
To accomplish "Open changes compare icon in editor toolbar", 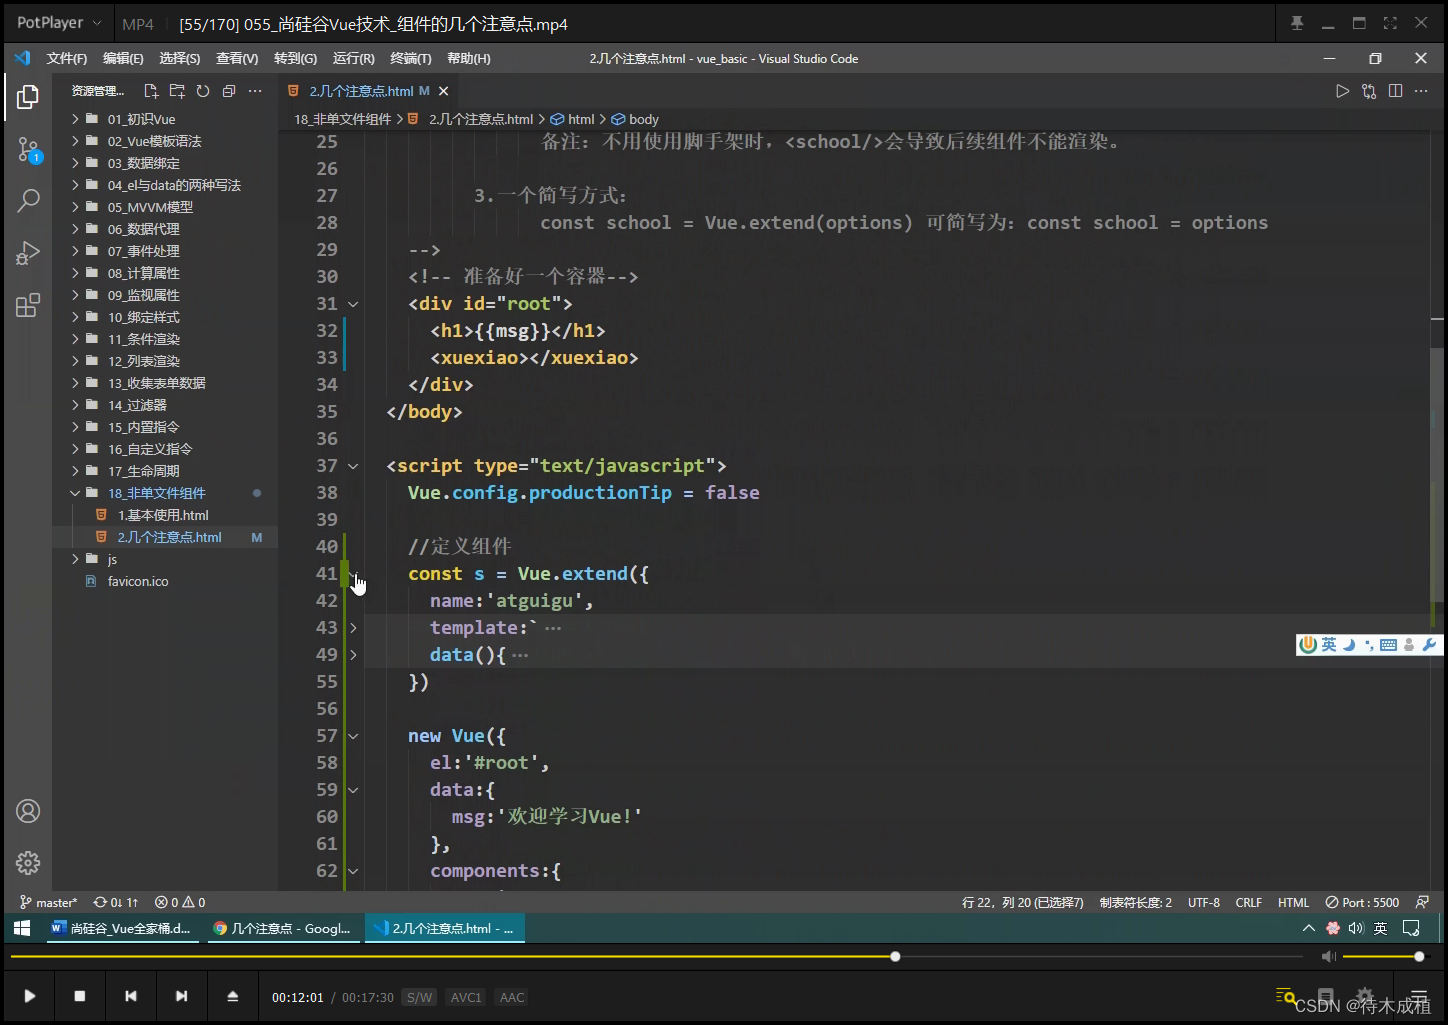I will pyautogui.click(x=1369, y=91).
